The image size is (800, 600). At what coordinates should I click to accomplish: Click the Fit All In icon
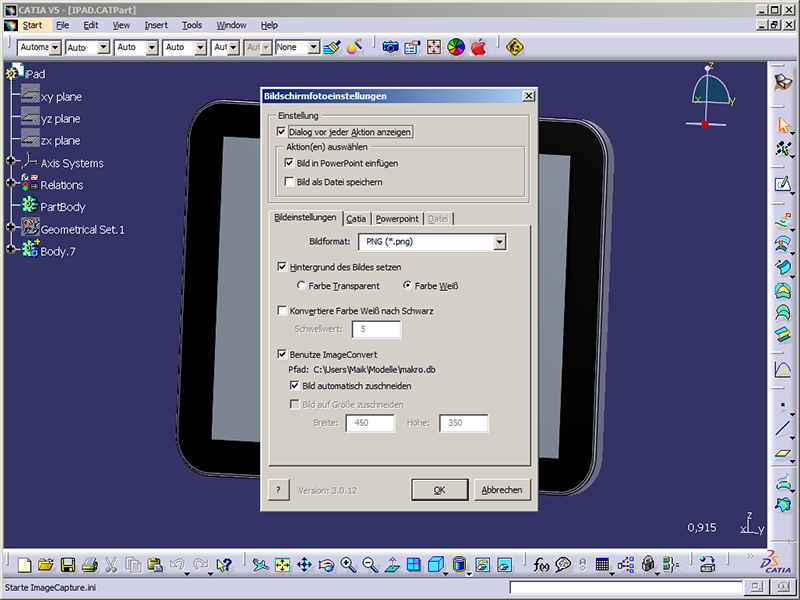pos(282,564)
